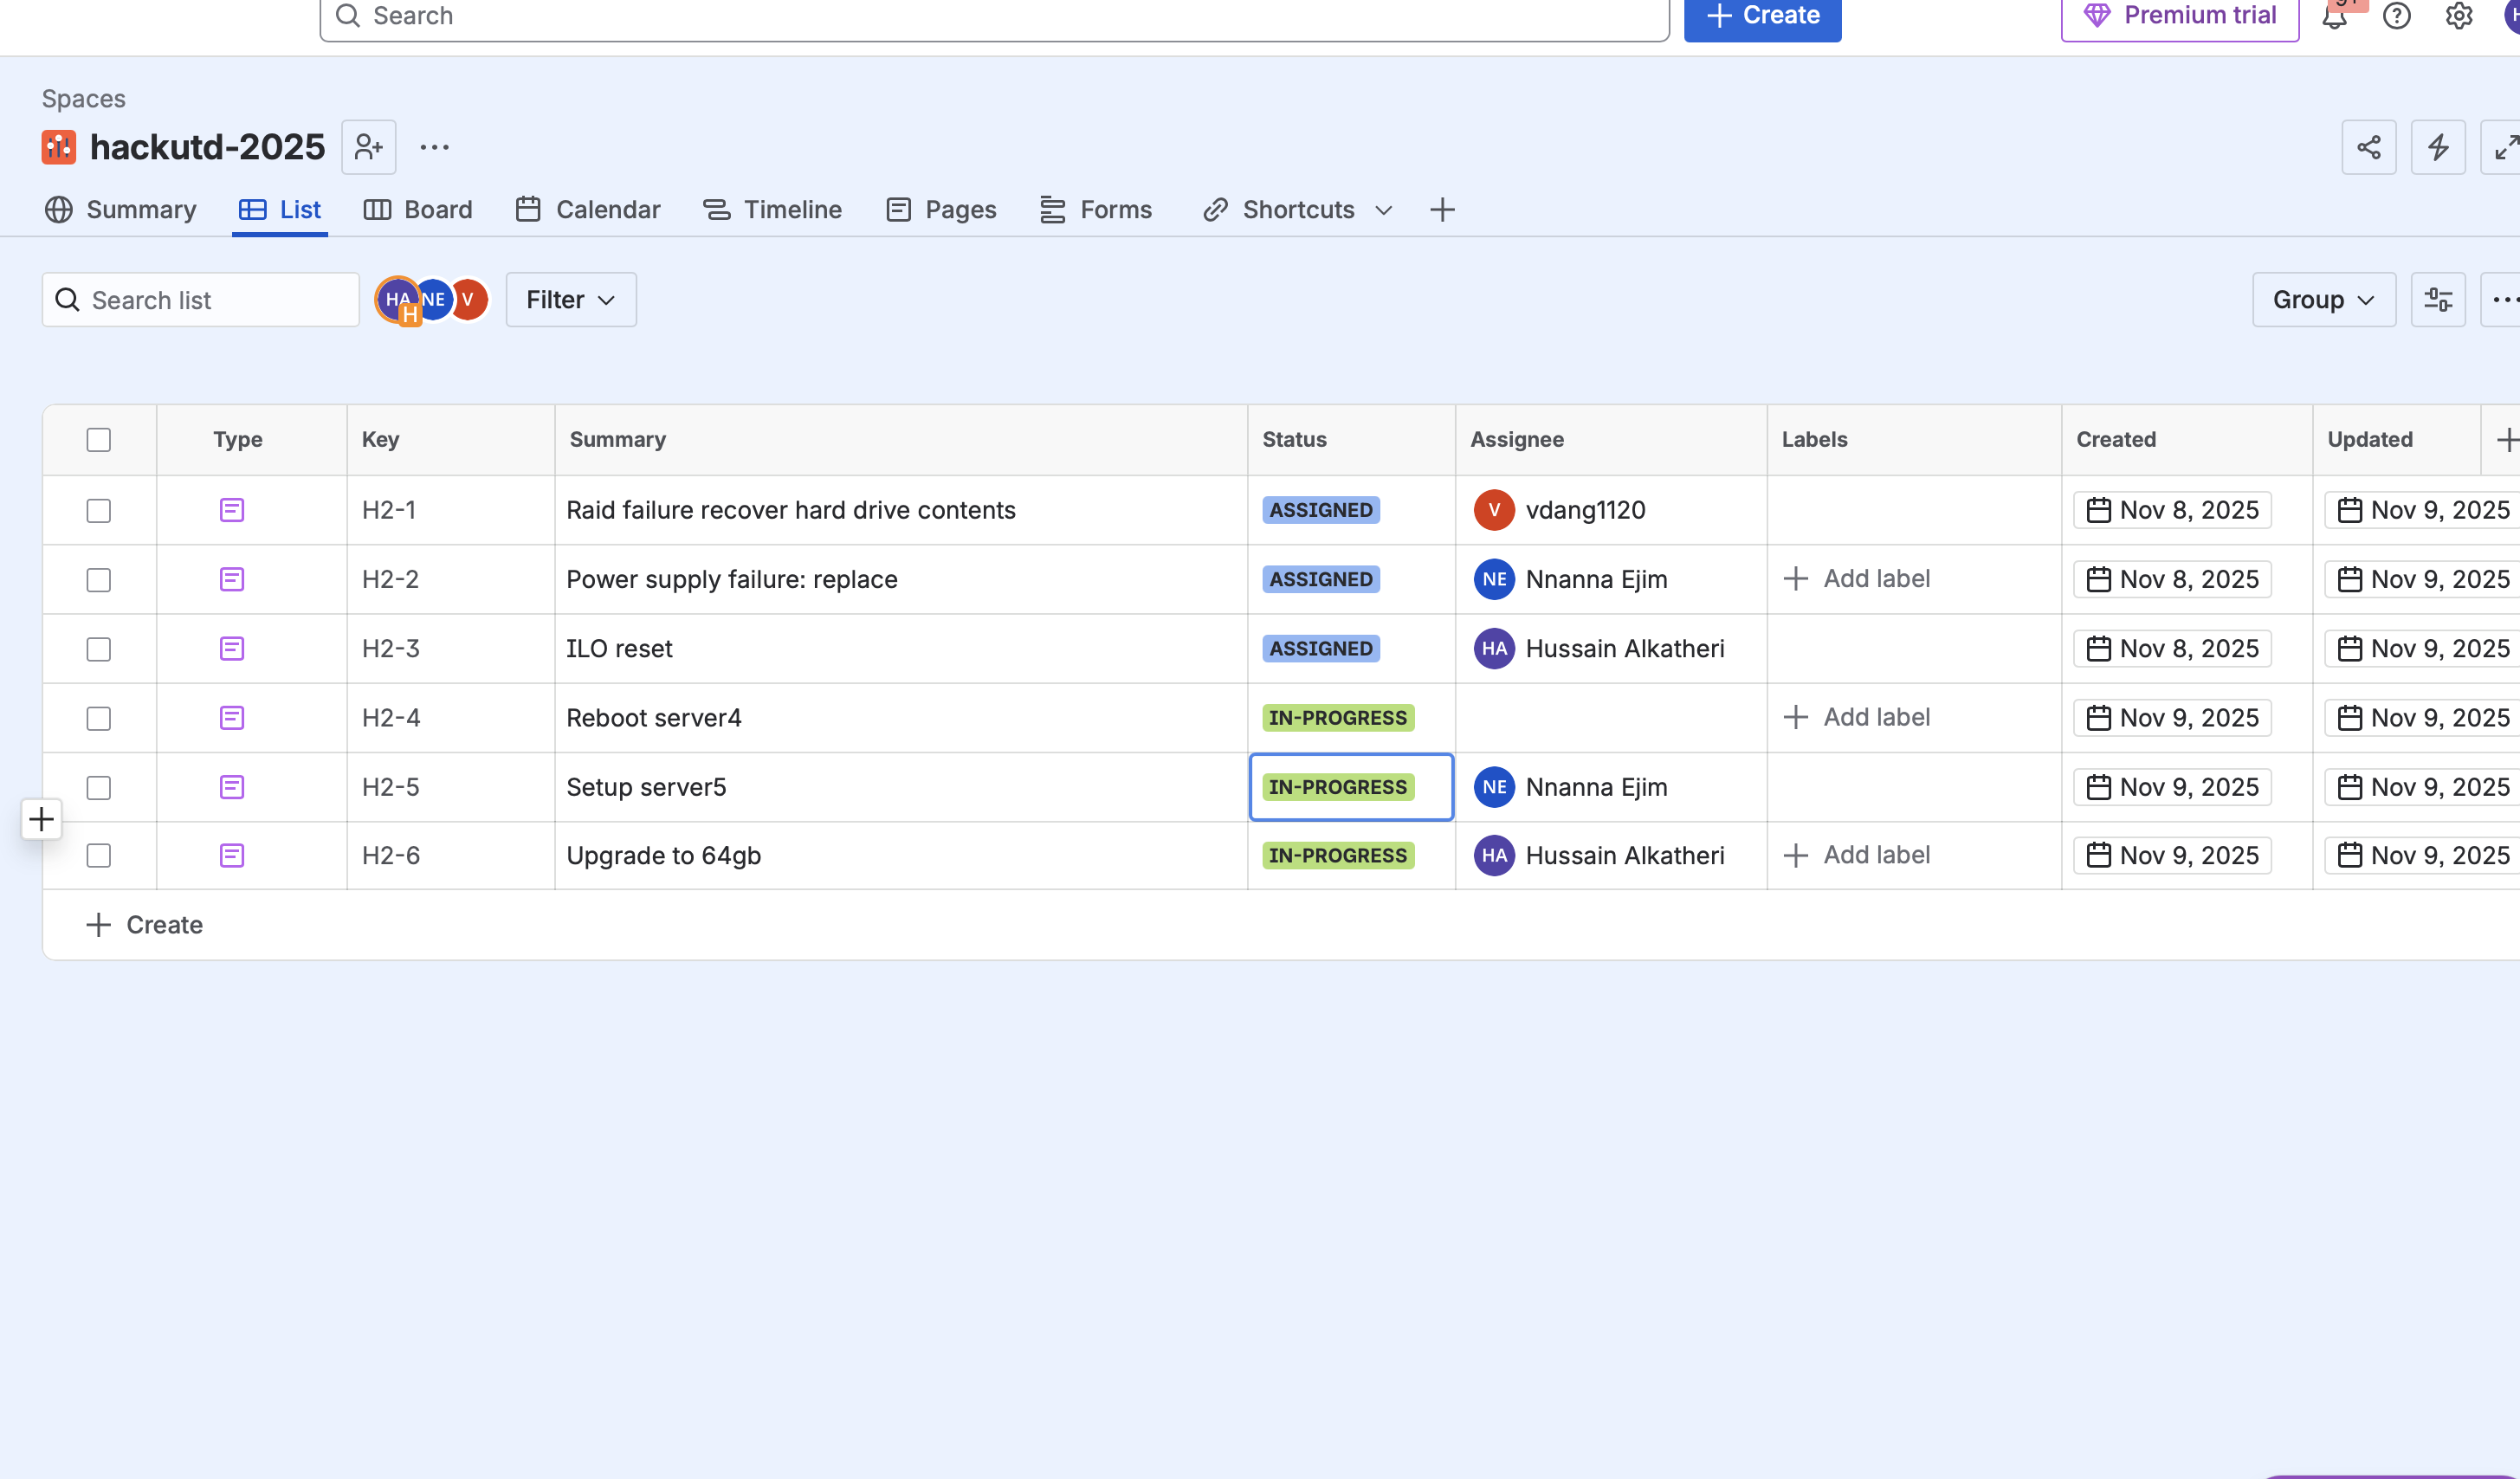Click the work type icon for H2-1
The height and width of the screenshot is (1479, 2520).
click(x=232, y=511)
